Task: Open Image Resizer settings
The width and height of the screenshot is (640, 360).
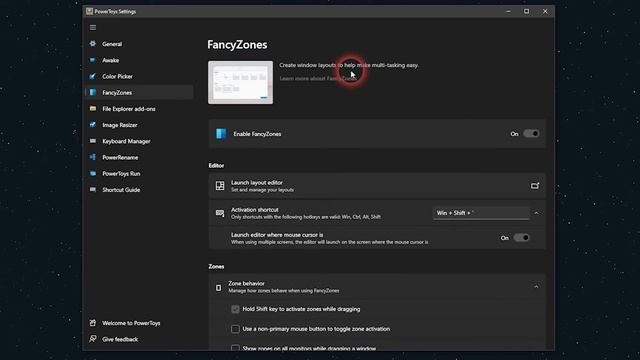Action: [x=139, y=125]
